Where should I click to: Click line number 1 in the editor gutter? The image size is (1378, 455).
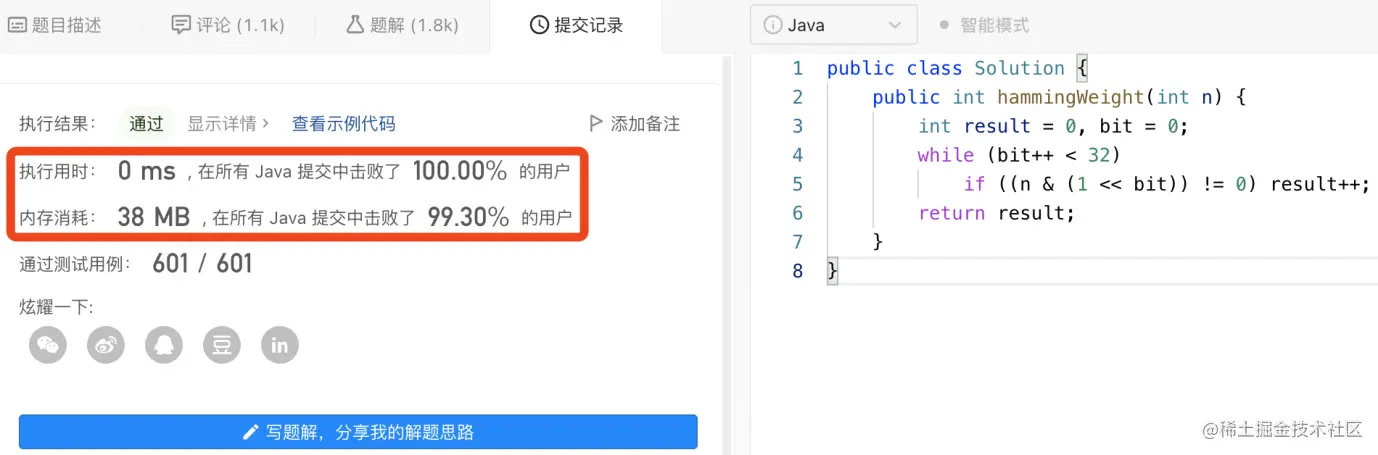(x=797, y=68)
